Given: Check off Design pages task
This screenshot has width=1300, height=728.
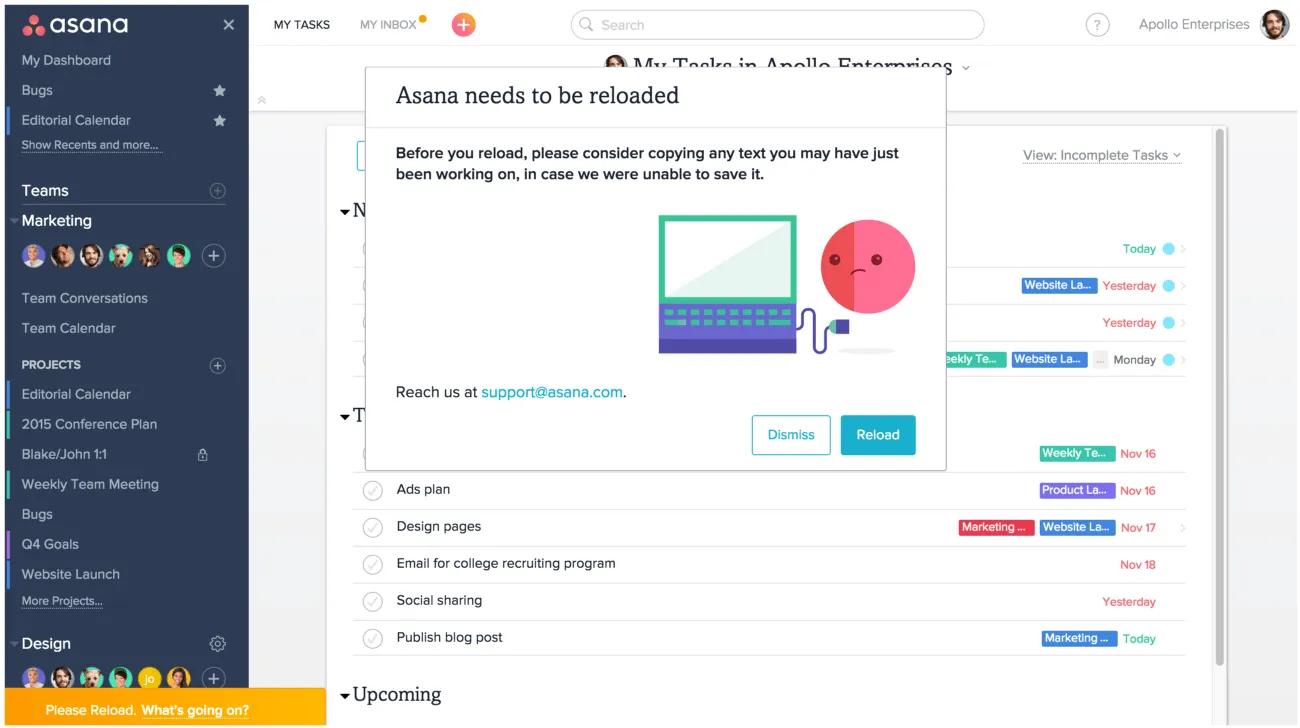Looking at the screenshot, I should coord(373,528).
